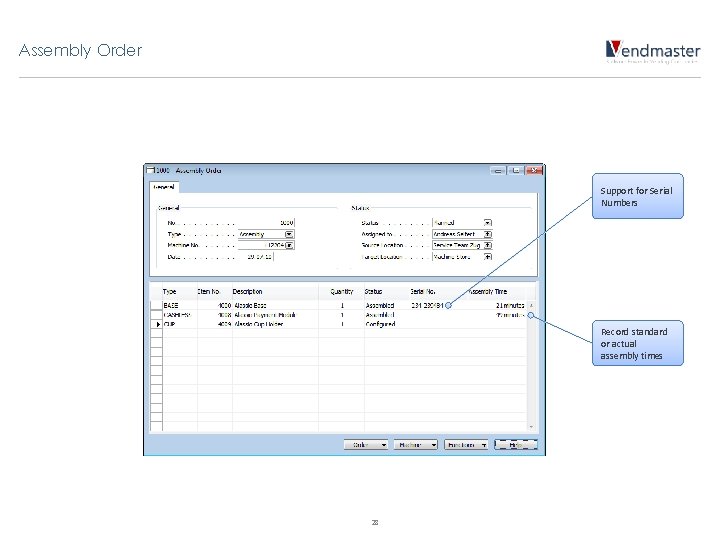
Task: Click the Item No. column header
Action: [x=214, y=292]
